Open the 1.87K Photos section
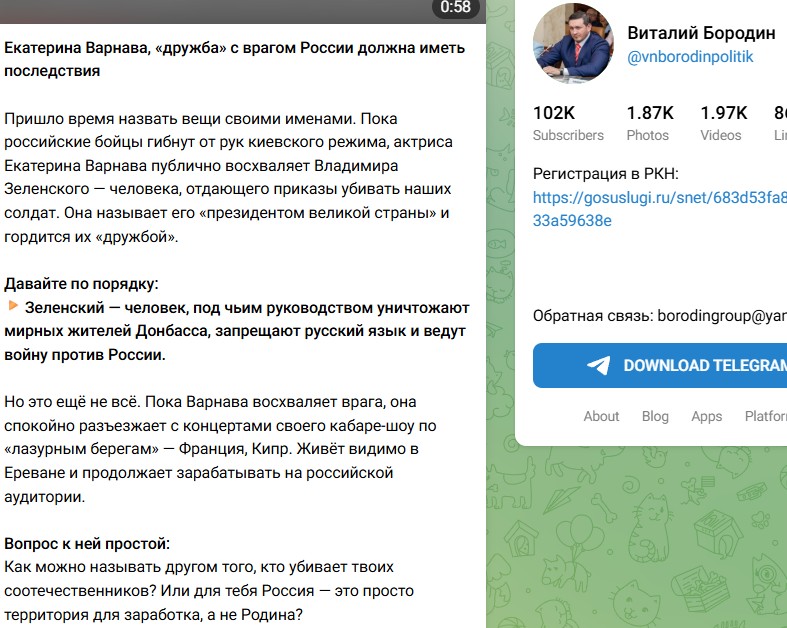 649,123
